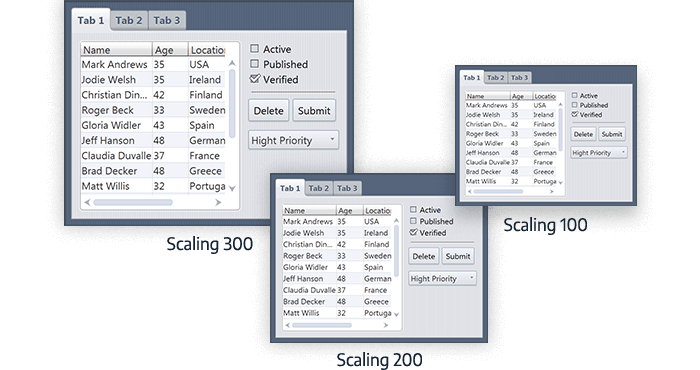
Task: Click right scroll arrow in Scaling 200 table
Action: point(386,325)
